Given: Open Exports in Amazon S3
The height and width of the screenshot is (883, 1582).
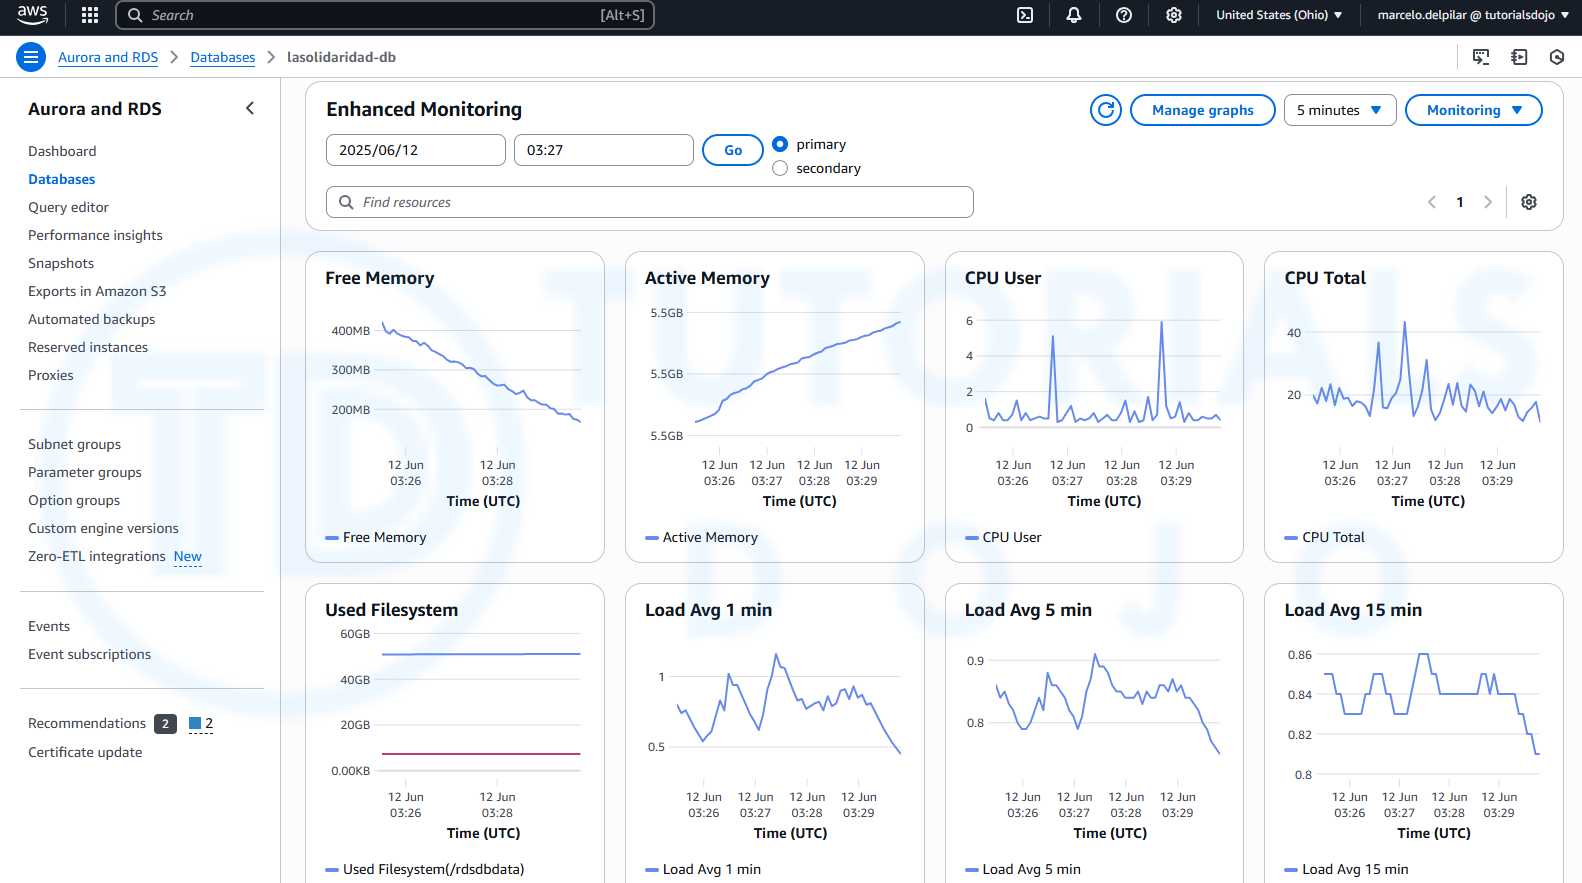Looking at the screenshot, I should [97, 291].
